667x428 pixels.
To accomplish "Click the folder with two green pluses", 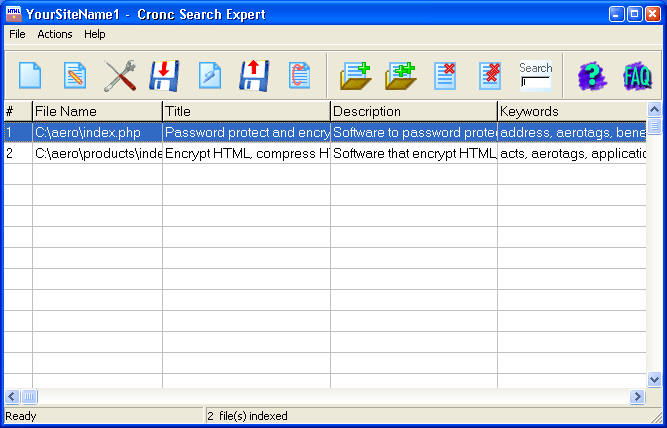I will point(401,75).
